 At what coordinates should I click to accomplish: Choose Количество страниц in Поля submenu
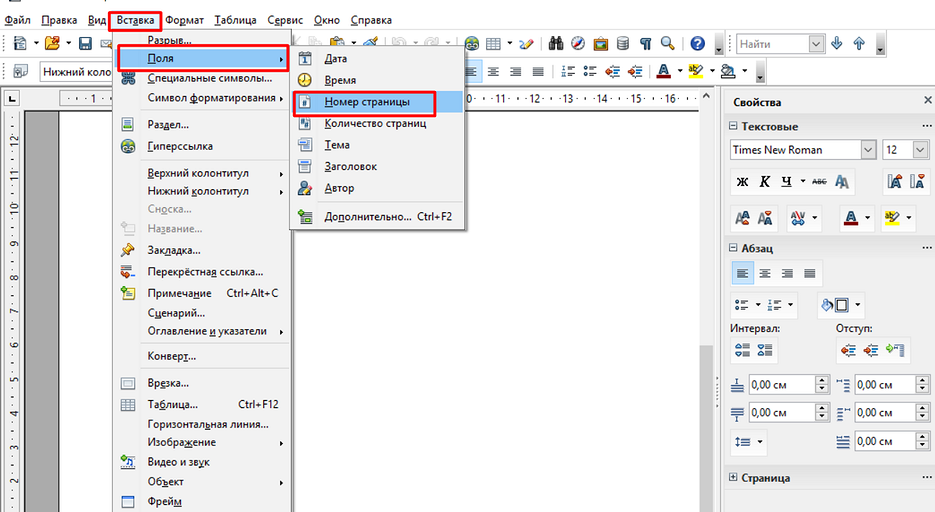(375, 124)
